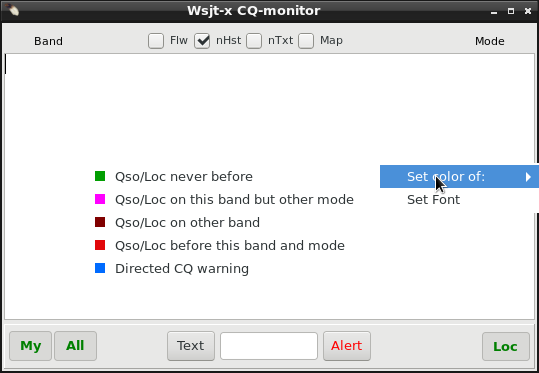
Task: Enable the Flw checkbox
Action: (x=156, y=41)
